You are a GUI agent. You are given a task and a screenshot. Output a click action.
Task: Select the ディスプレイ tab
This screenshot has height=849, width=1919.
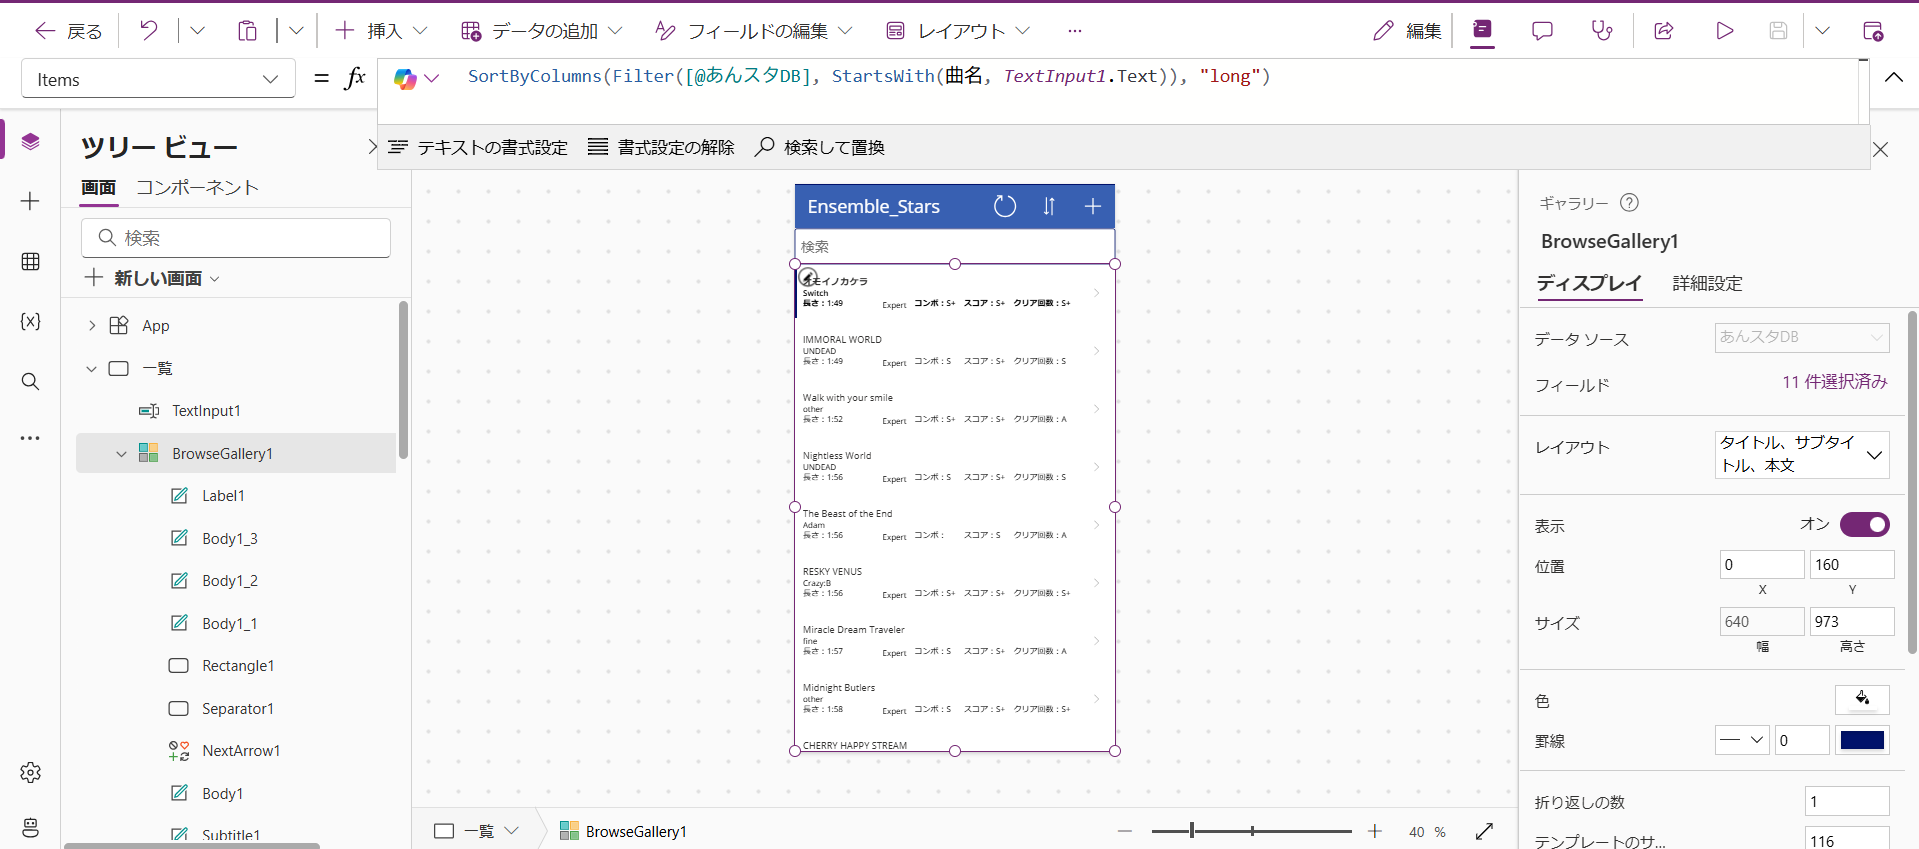tap(1589, 283)
